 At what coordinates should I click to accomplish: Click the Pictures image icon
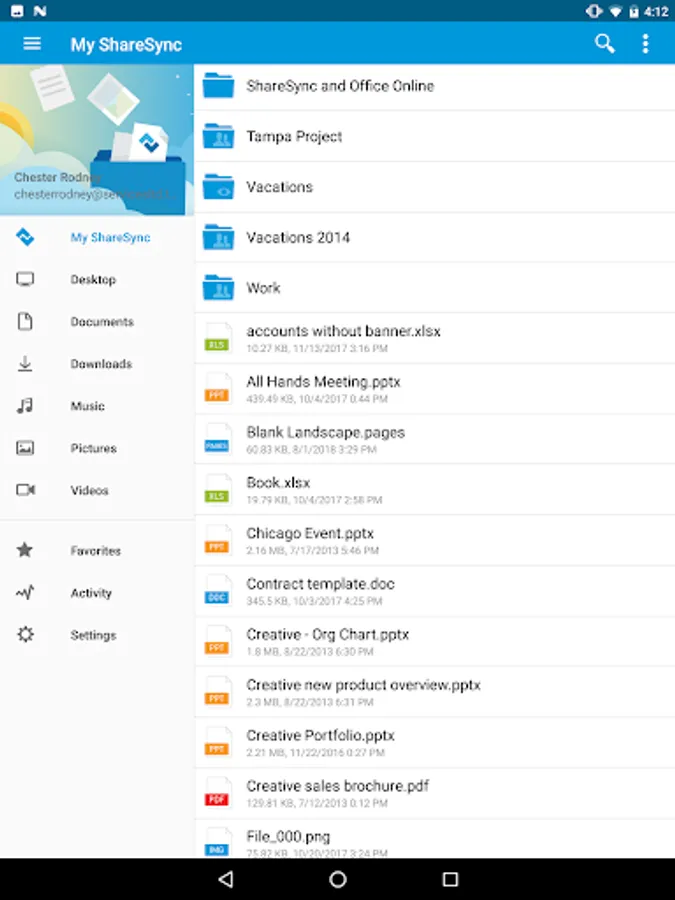coord(25,448)
